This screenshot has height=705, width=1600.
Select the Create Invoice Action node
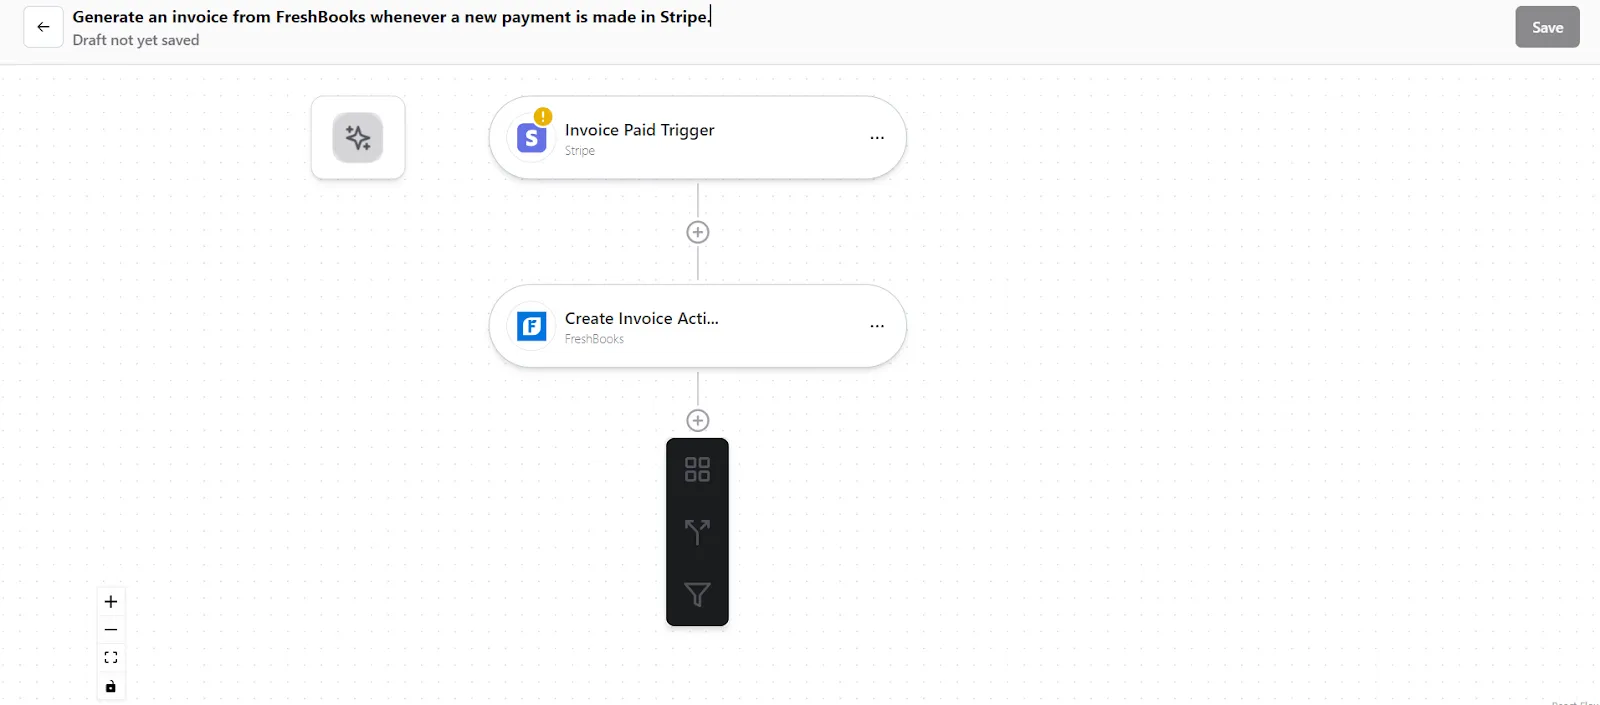click(698, 326)
